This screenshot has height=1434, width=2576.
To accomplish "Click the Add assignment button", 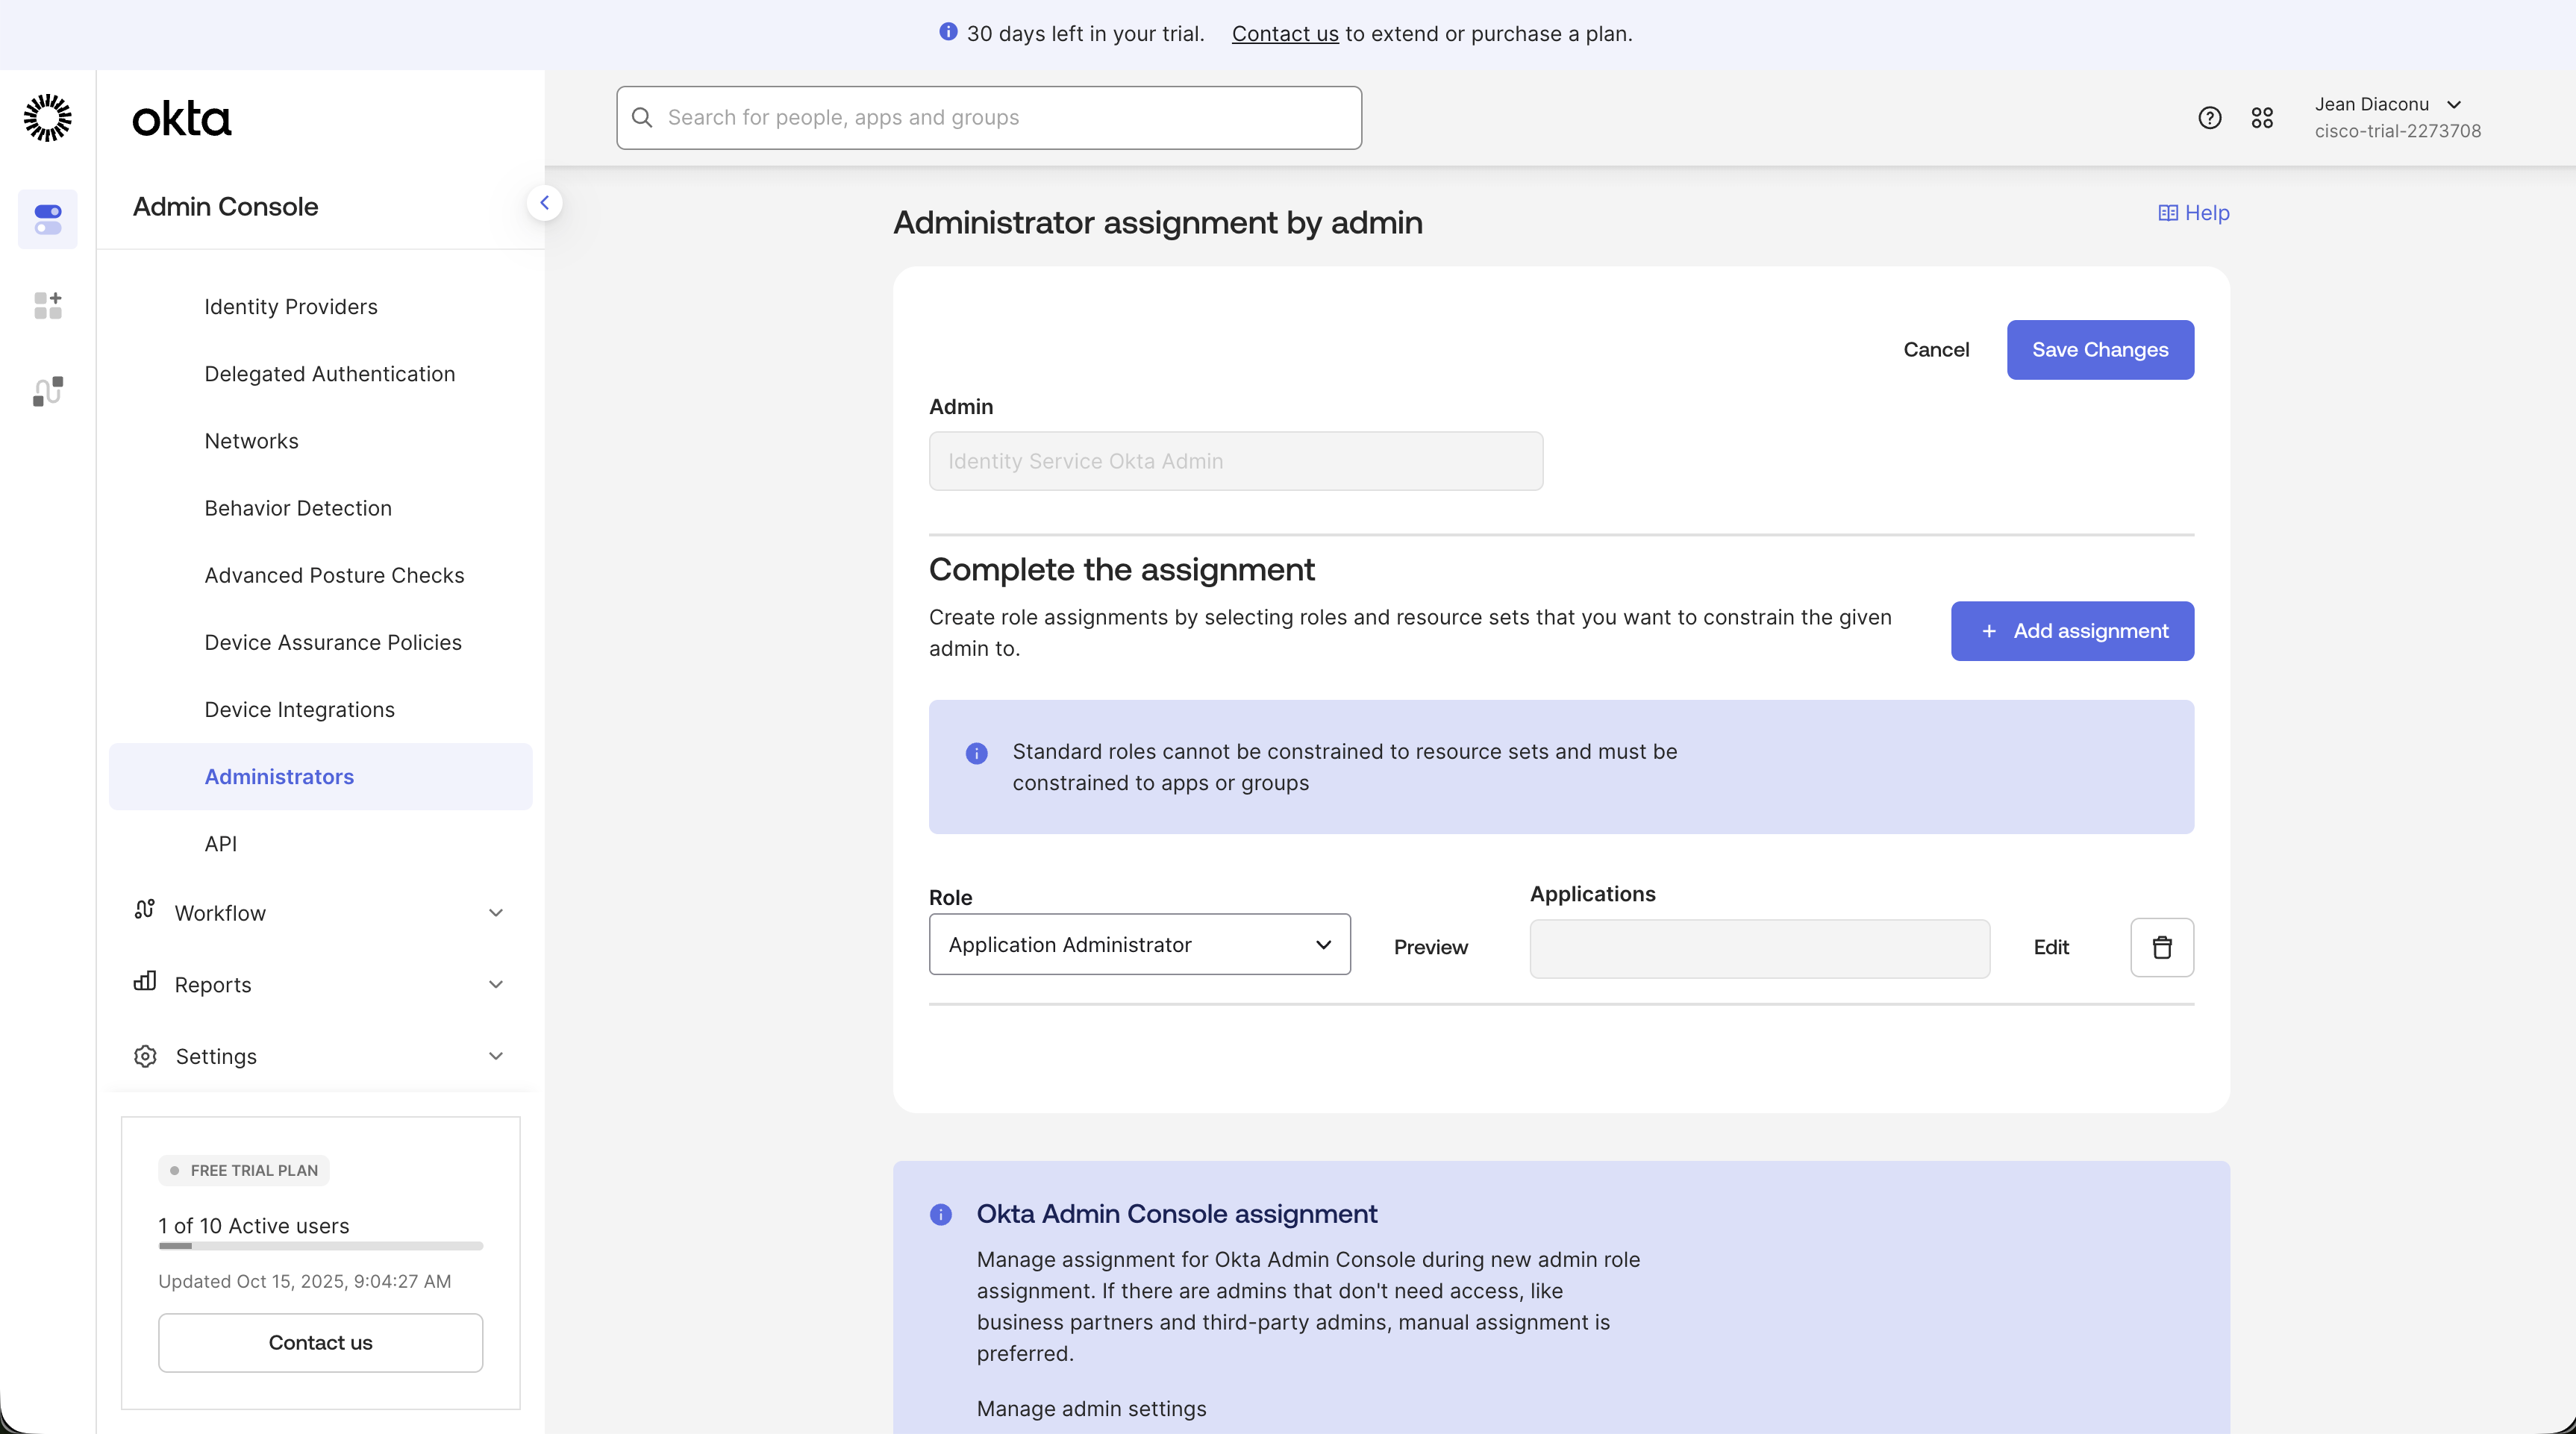I will [2072, 631].
